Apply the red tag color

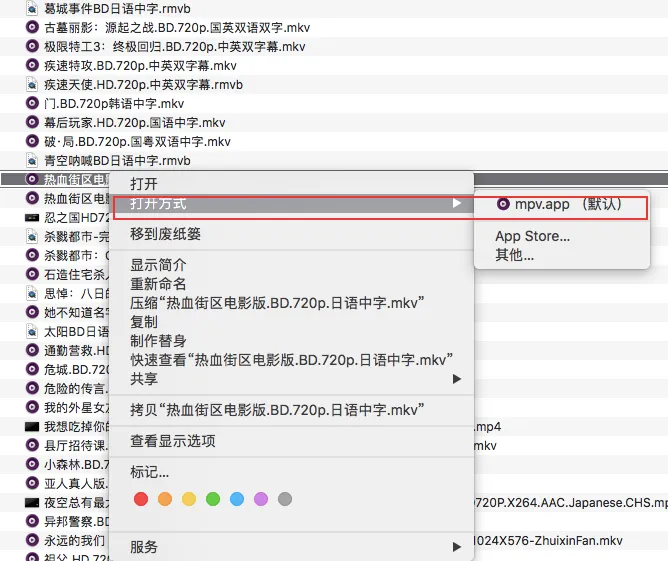141,499
